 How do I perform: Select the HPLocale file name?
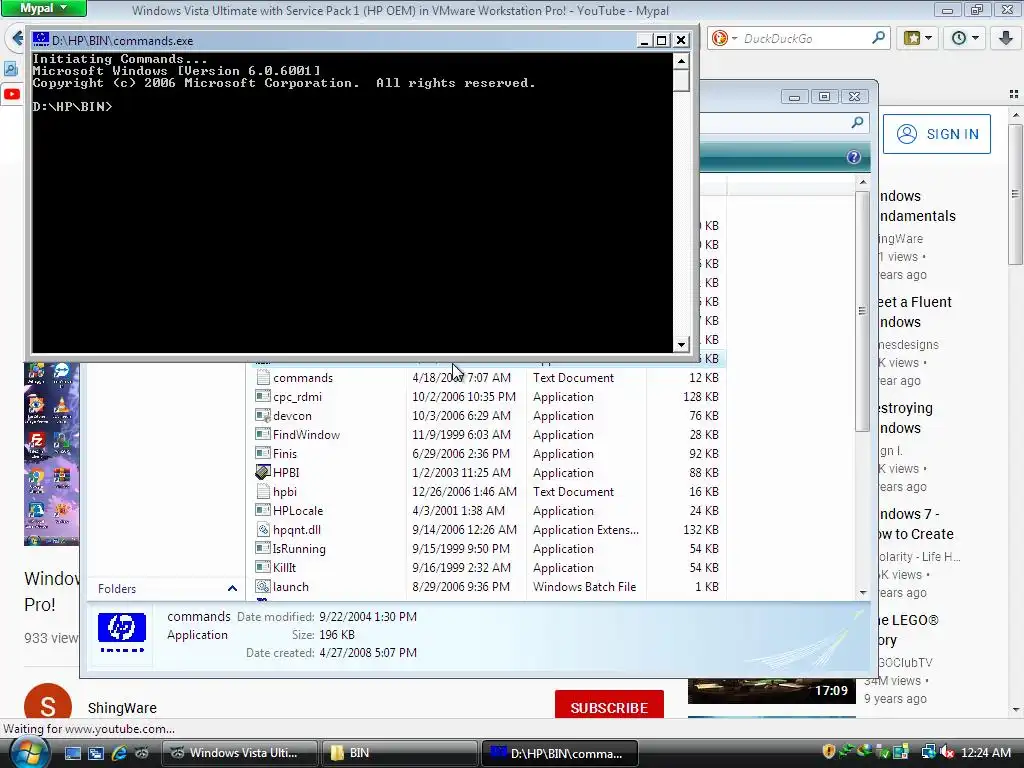click(298, 511)
